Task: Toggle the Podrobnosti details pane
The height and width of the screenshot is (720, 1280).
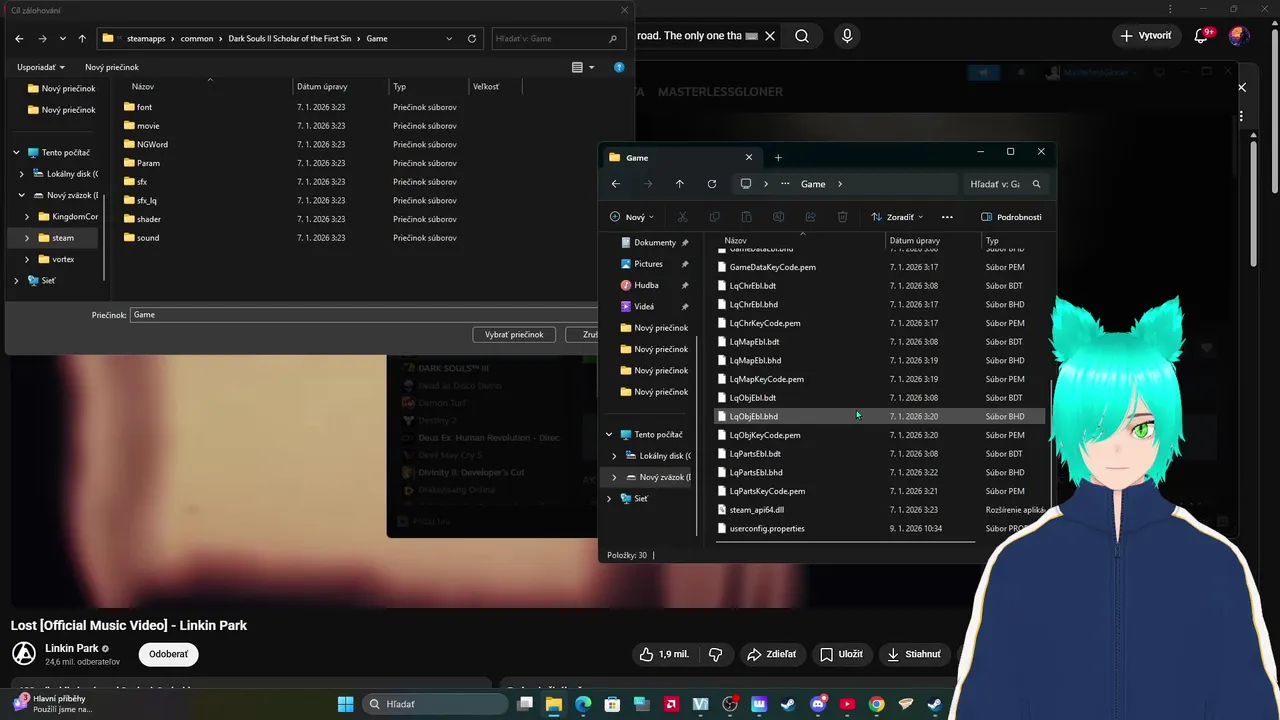Action: click(x=1011, y=217)
